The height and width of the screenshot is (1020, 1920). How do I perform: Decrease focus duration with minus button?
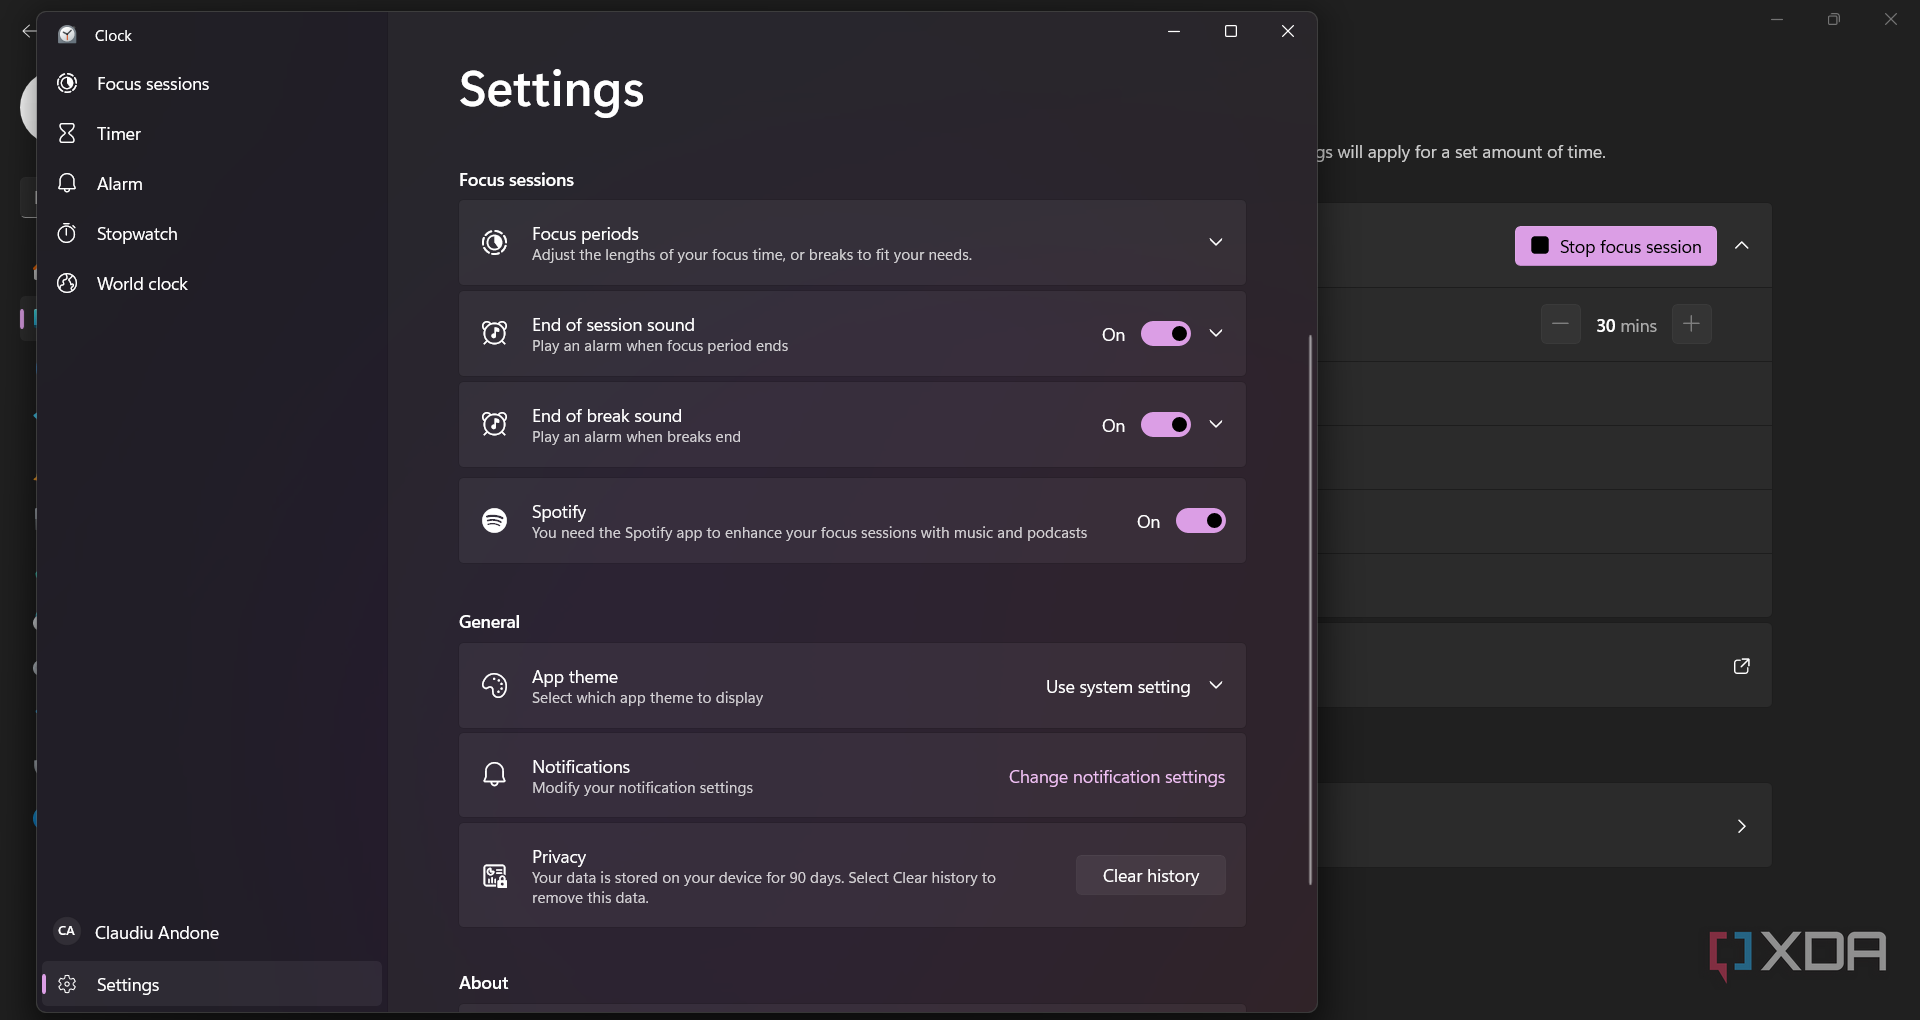[x=1560, y=324]
